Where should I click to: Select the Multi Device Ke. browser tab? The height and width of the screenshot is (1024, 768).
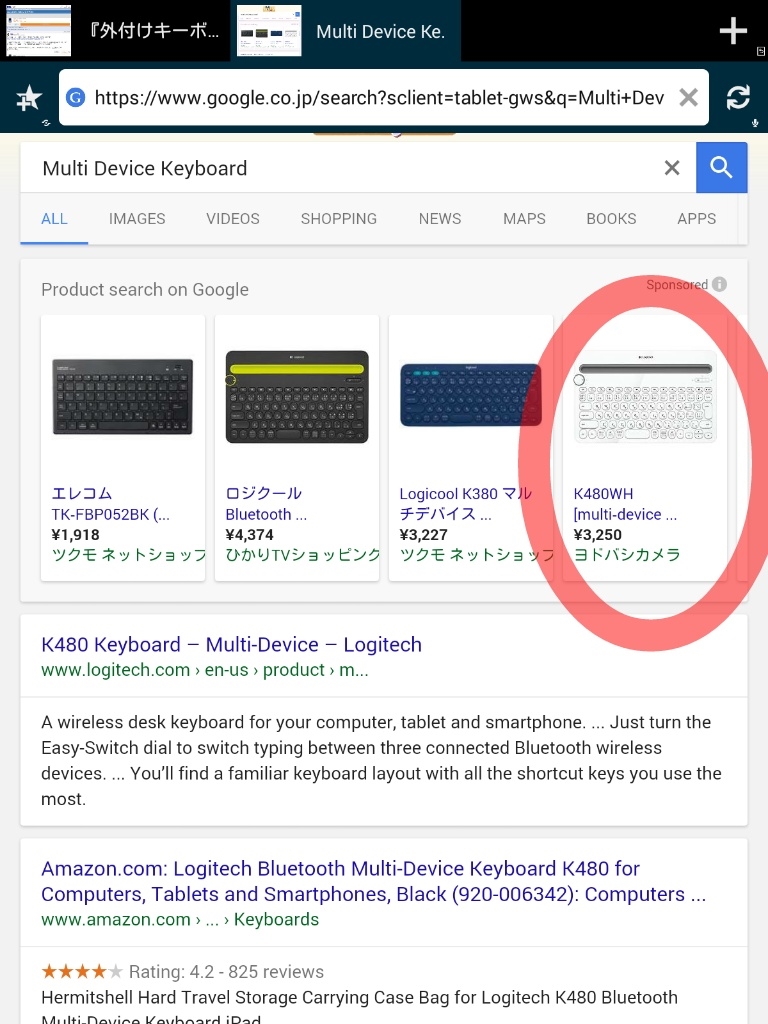(x=345, y=31)
